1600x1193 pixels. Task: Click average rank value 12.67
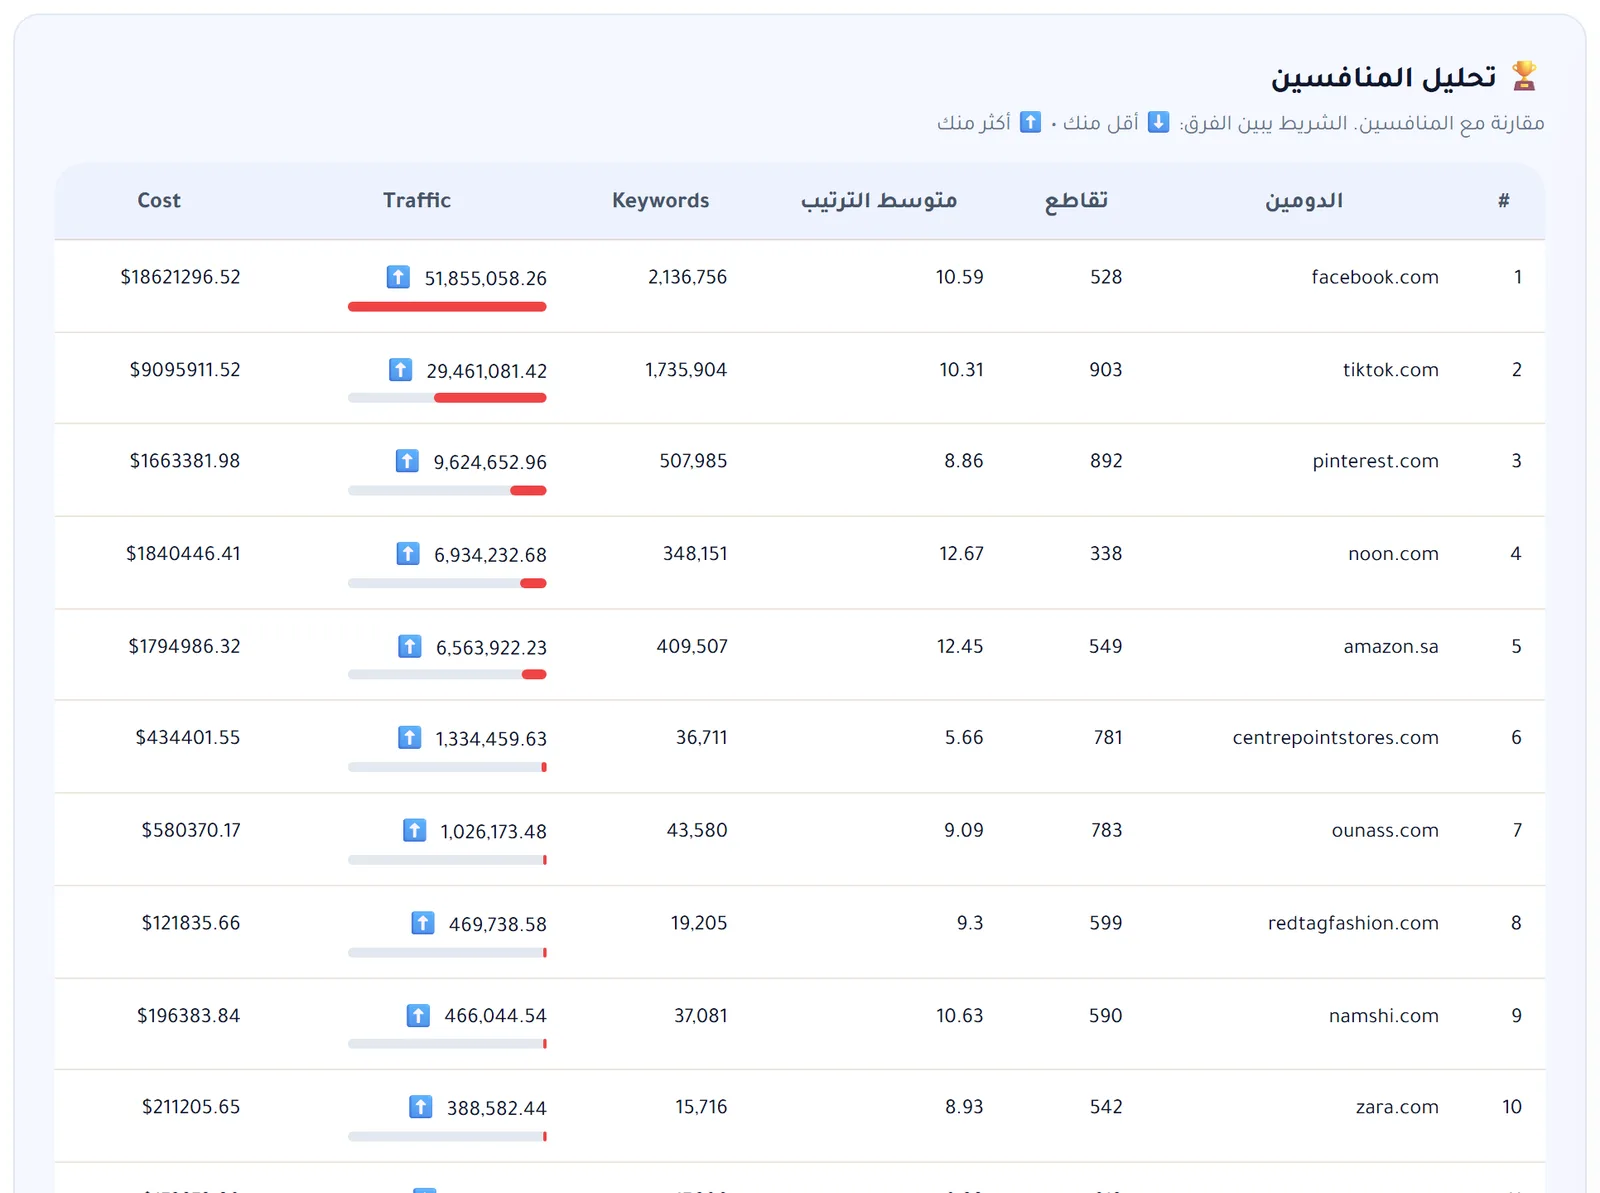coord(962,554)
